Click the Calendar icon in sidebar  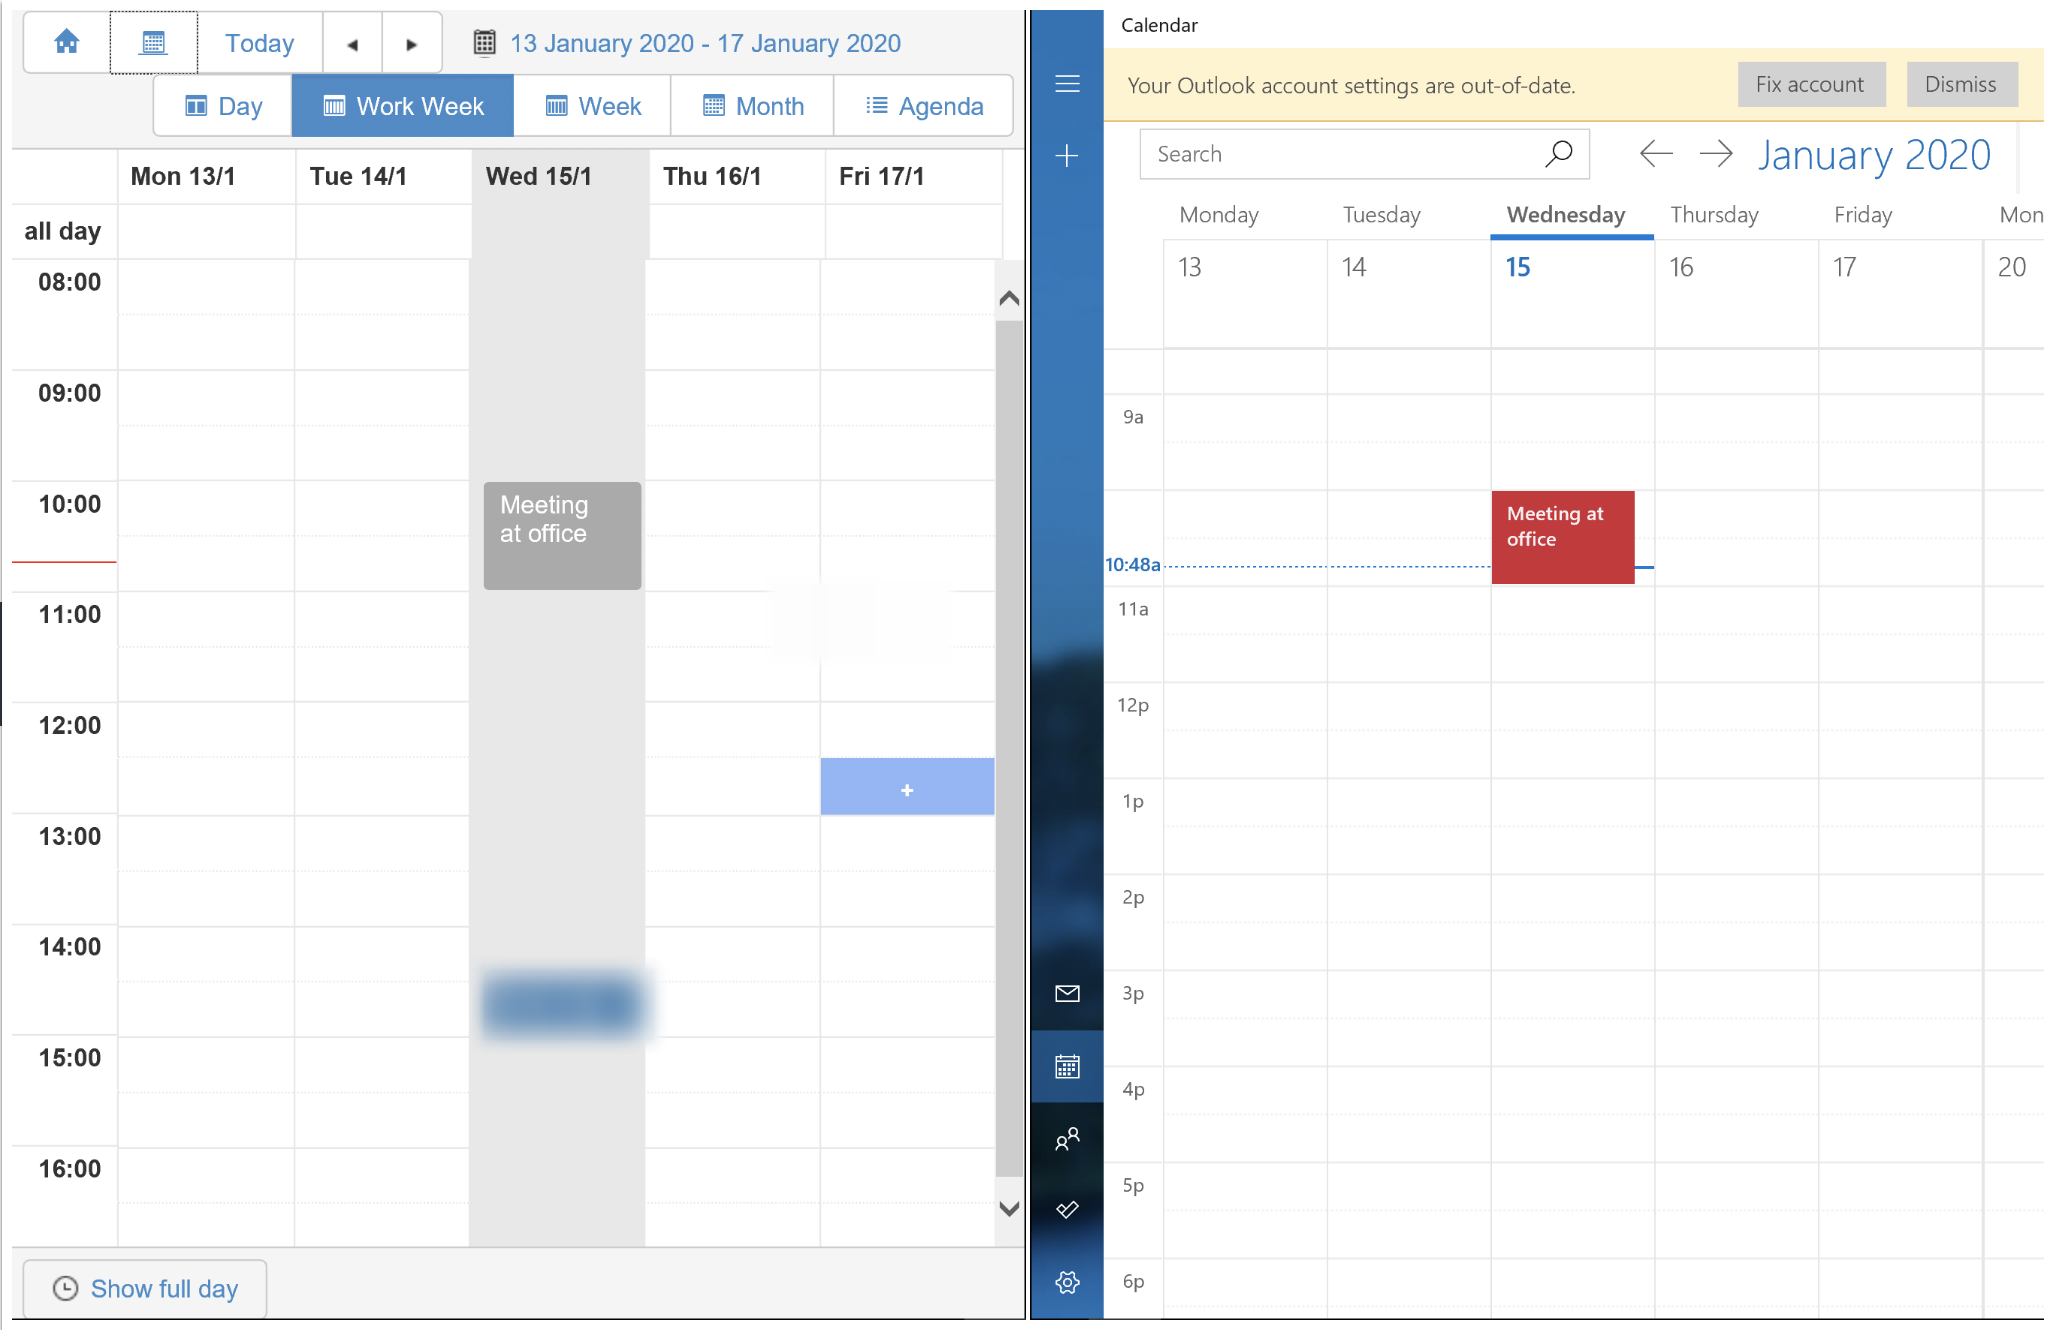(x=1067, y=1067)
